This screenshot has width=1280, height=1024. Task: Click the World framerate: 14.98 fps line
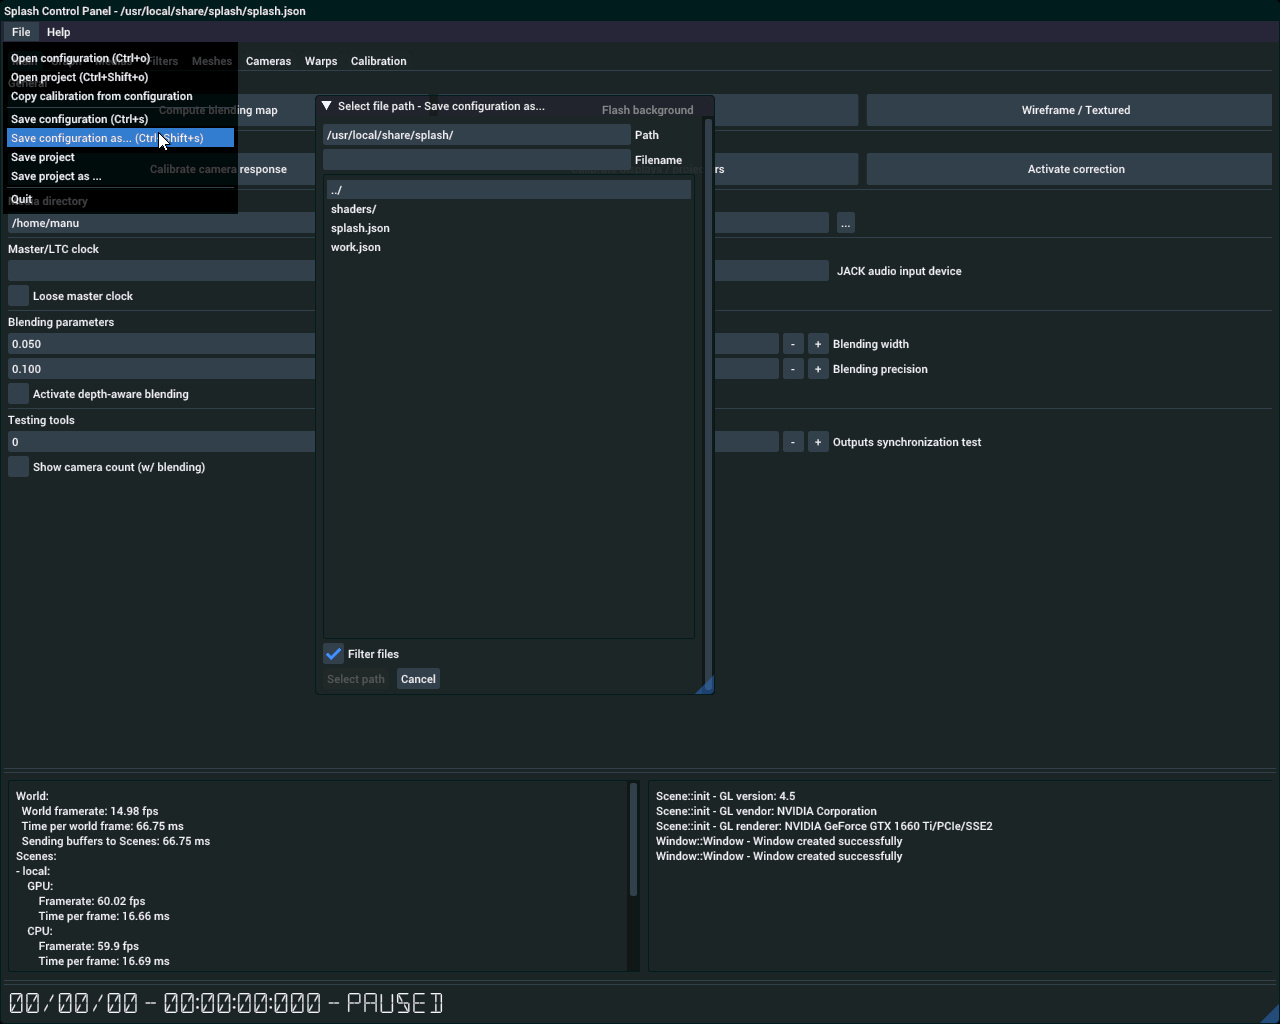(x=90, y=811)
